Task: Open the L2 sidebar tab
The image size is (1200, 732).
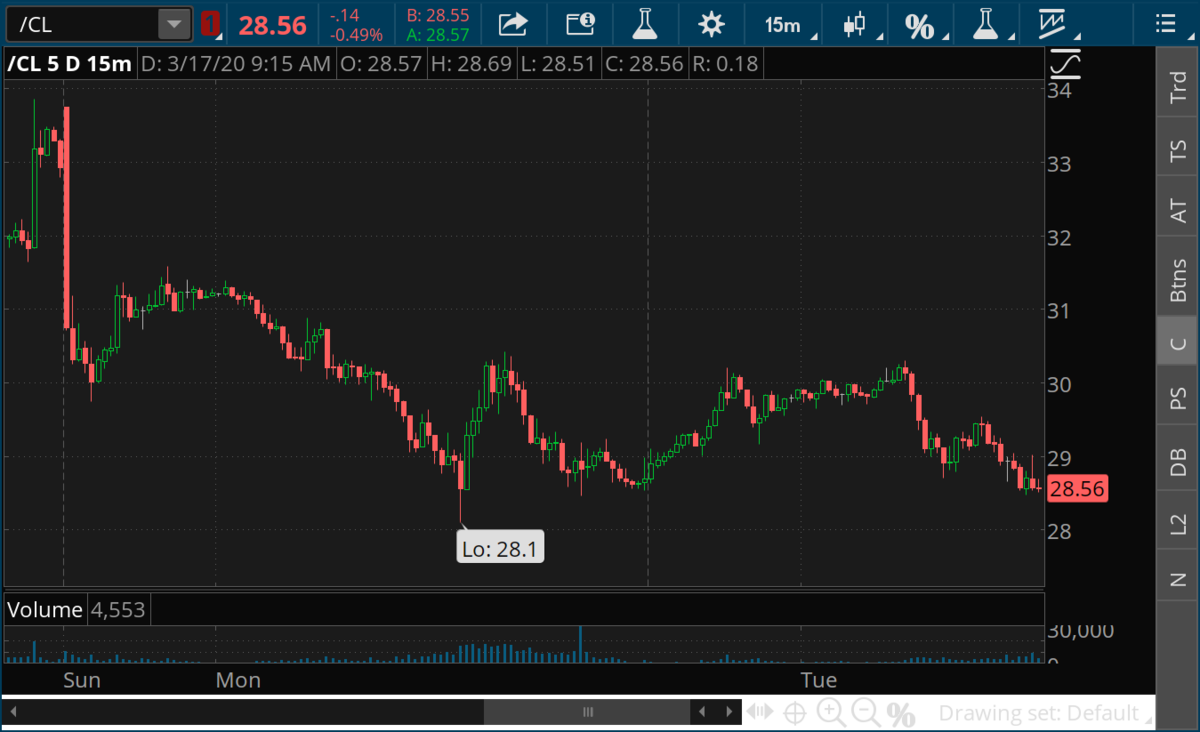Action: click(x=1178, y=522)
